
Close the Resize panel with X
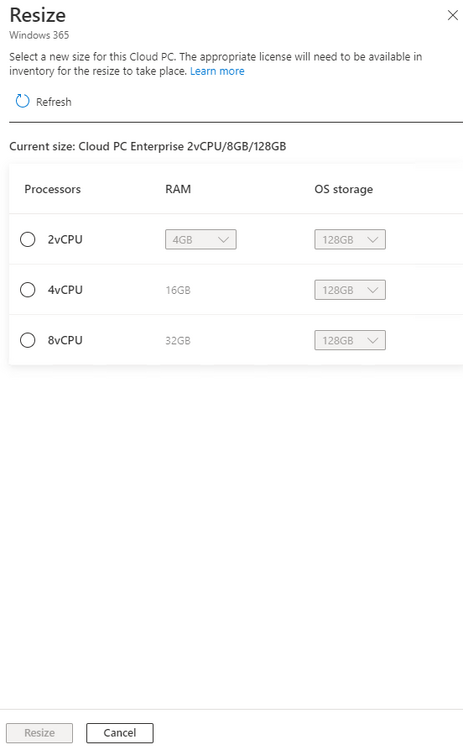coord(452,15)
